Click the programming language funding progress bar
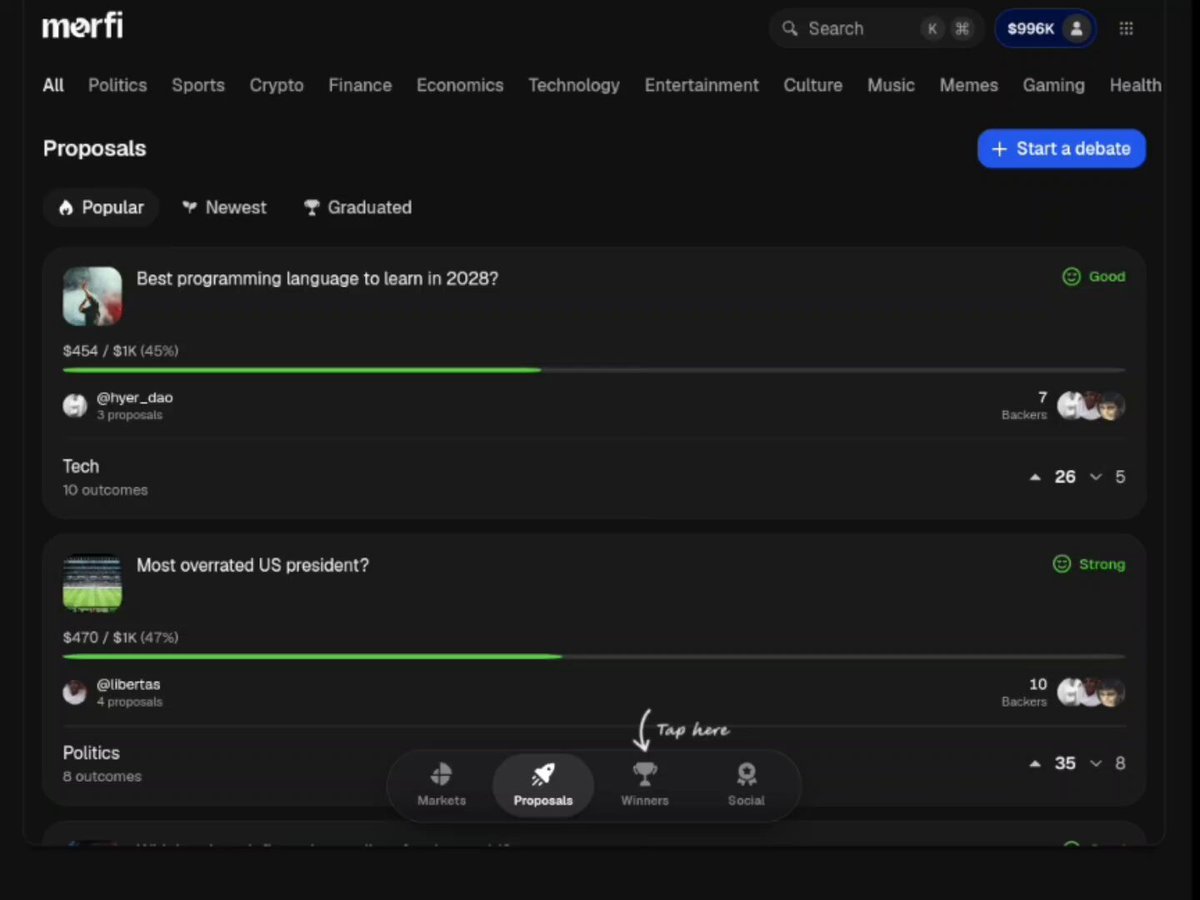 [x=594, y=370]
